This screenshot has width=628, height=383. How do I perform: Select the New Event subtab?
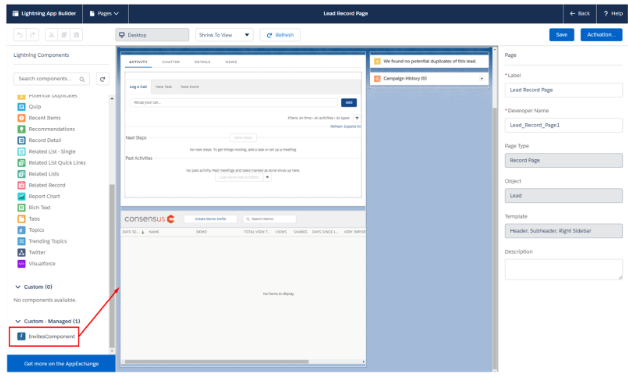(189, 87)
